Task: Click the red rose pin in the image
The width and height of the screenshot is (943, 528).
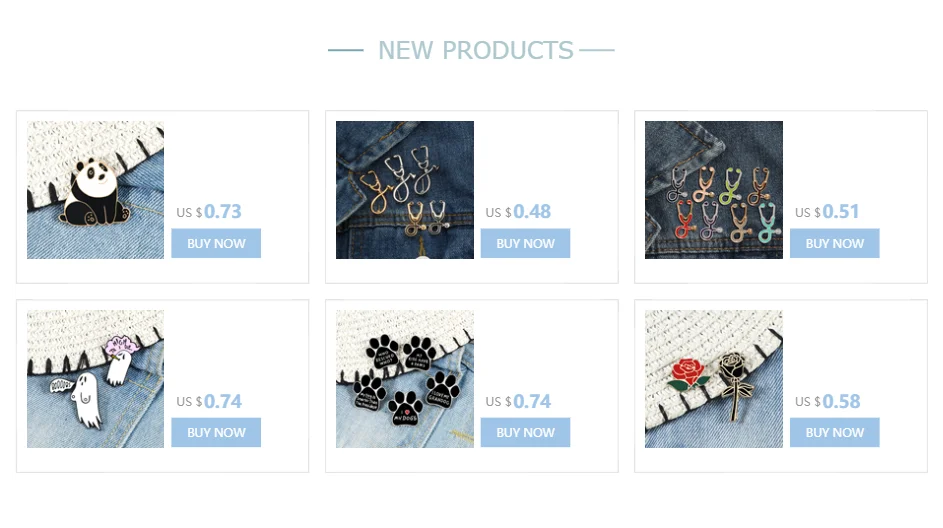Action: pyautogui.click(x=688, y=374)
